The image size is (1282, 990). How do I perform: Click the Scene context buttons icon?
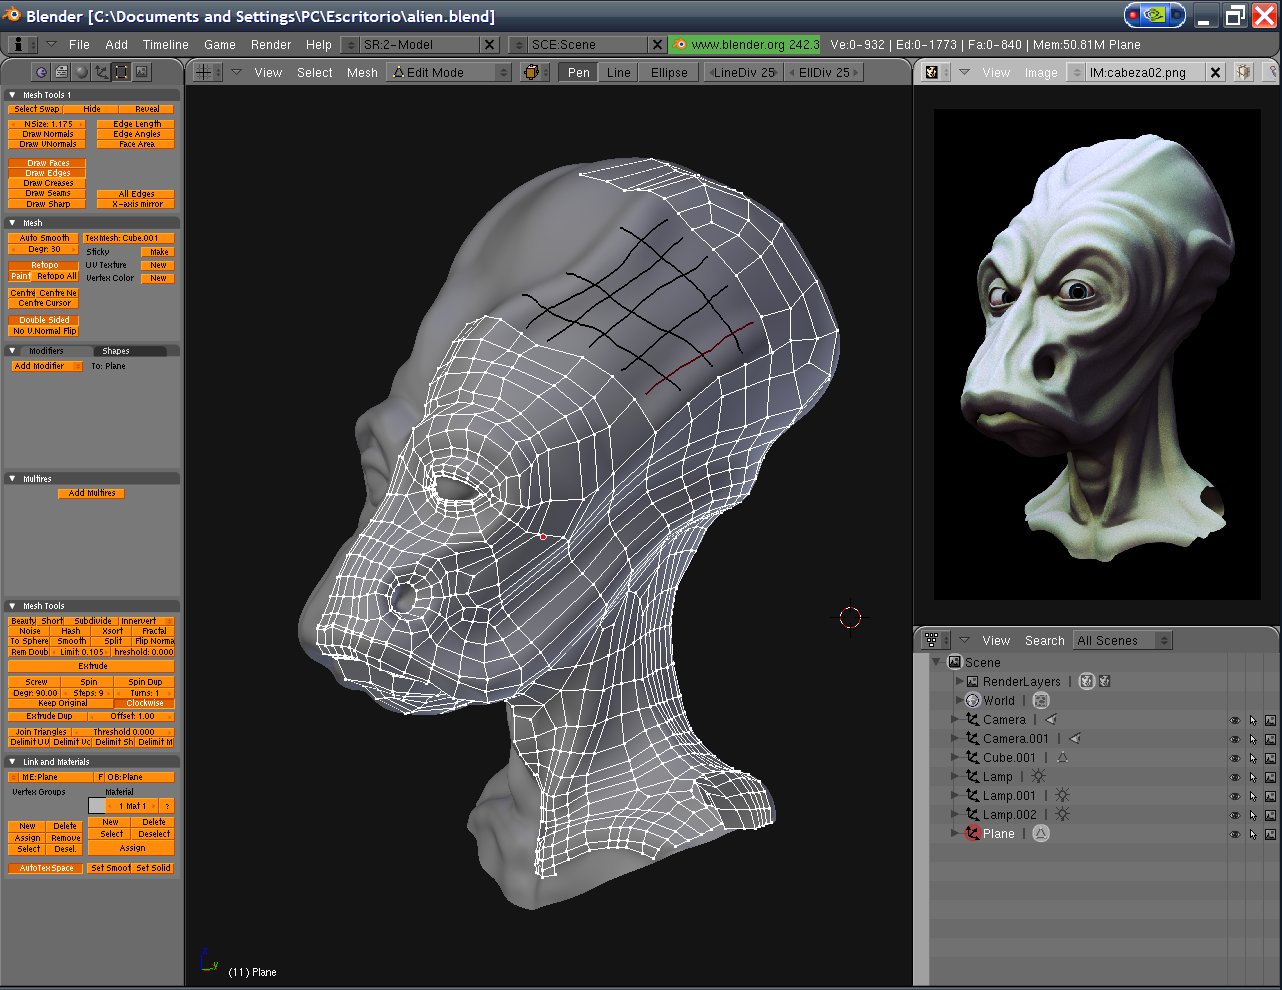click(141, 72)
